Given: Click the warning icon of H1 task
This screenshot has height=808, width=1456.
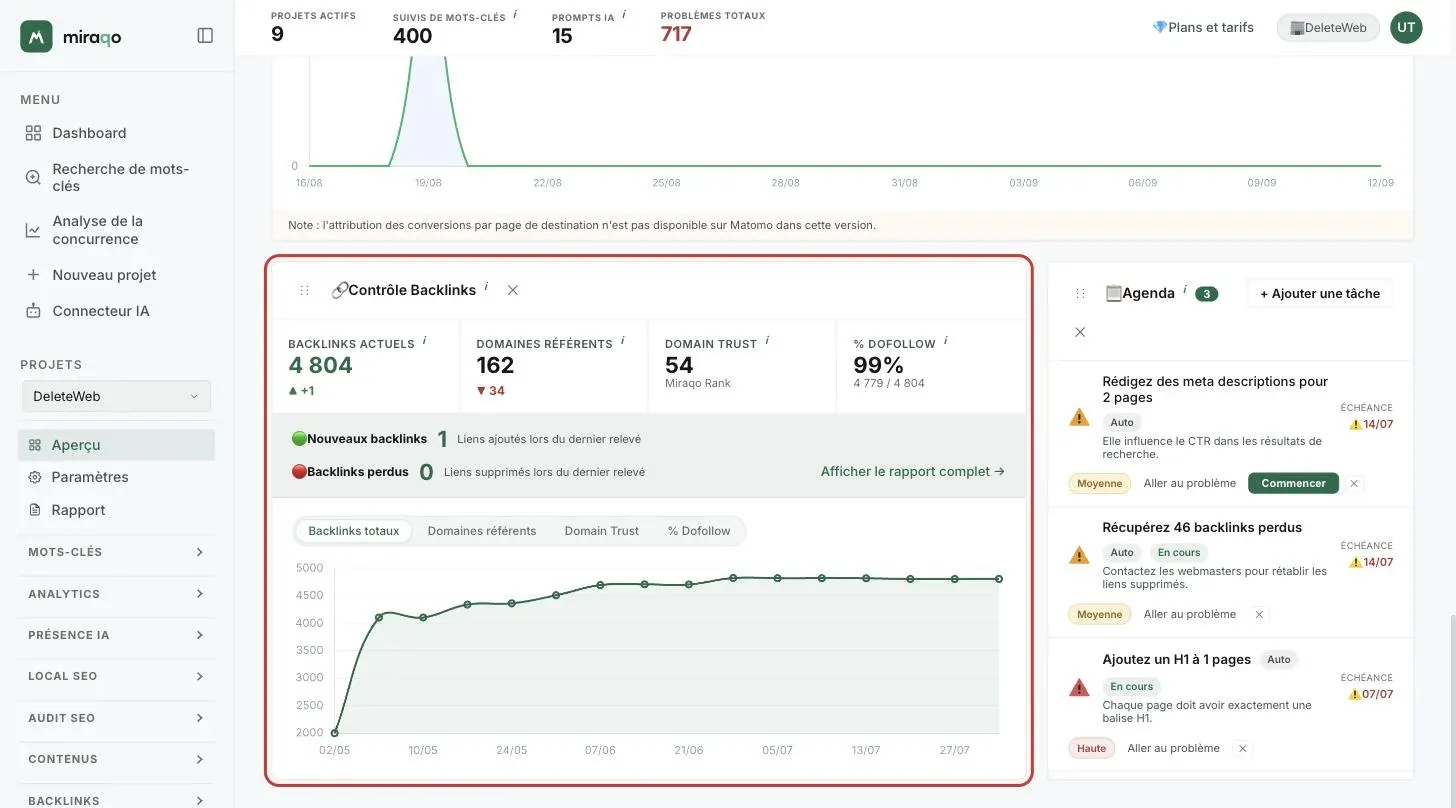Looking at the screenshot, I should tap(1079, 687).
